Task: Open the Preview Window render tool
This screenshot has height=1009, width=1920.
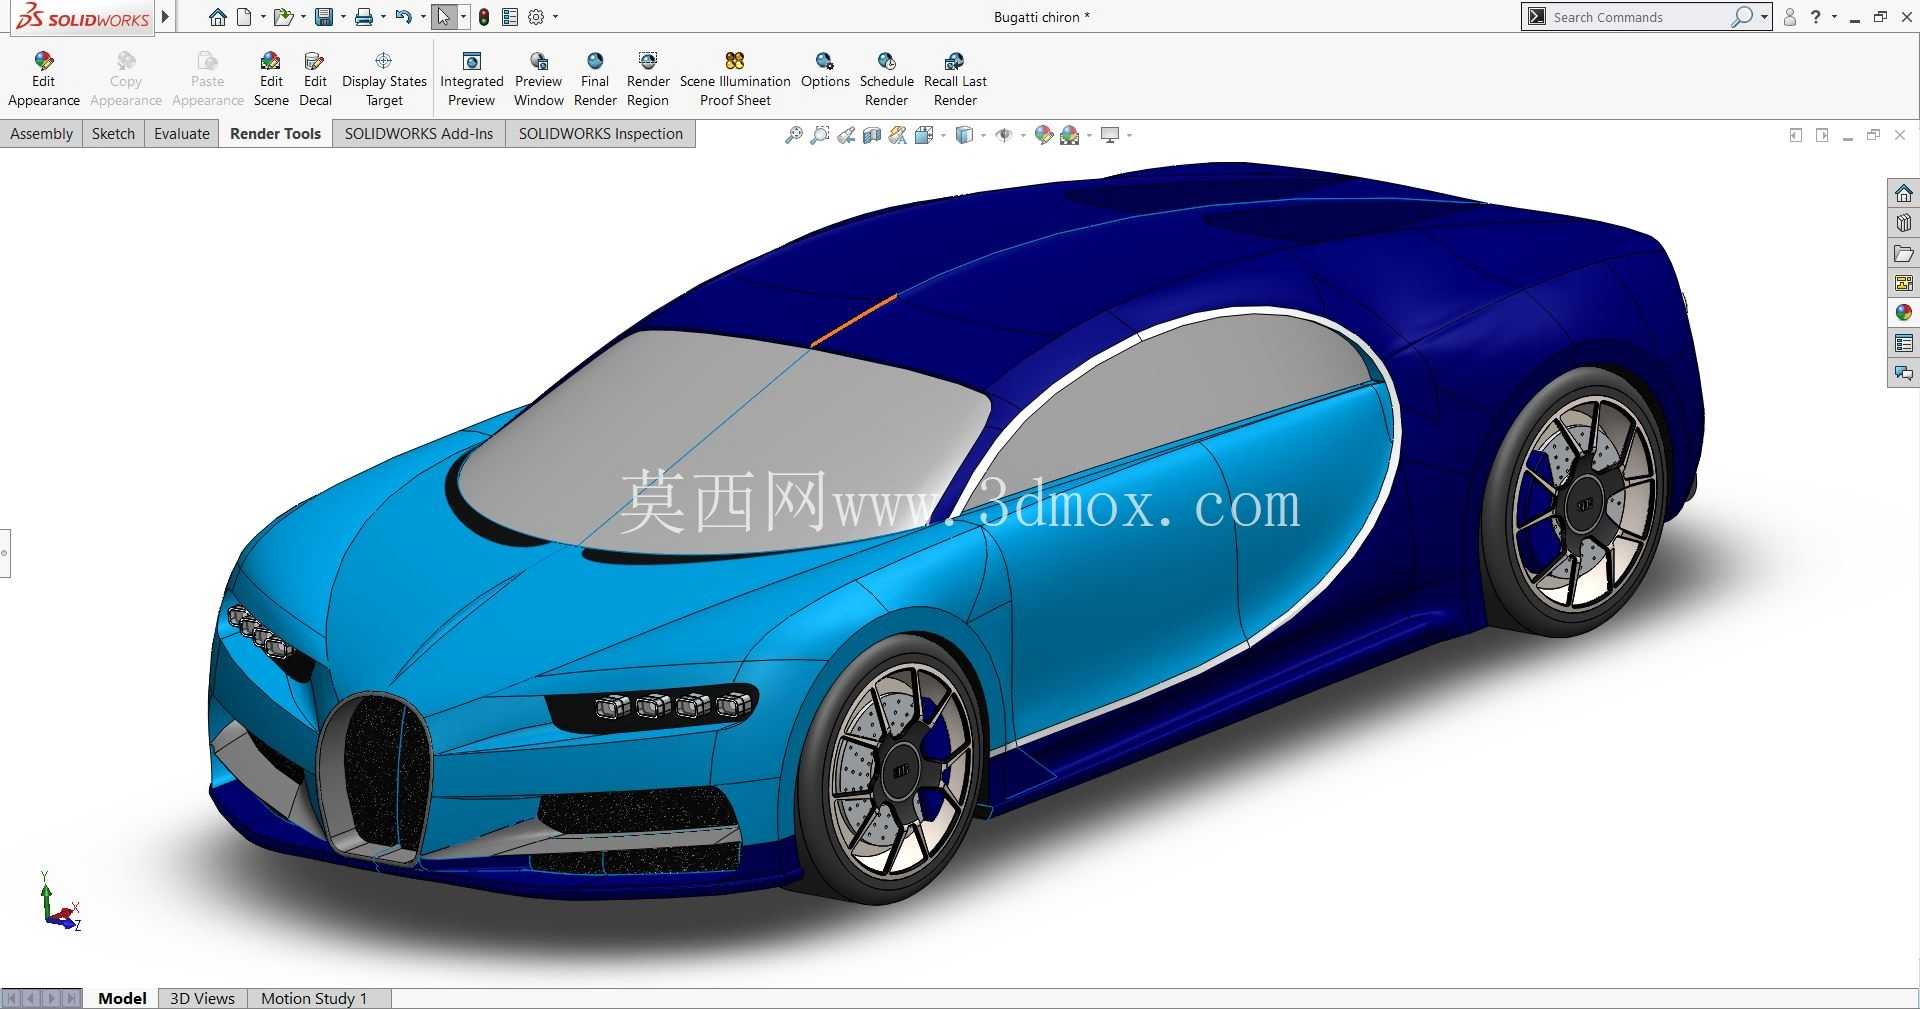Action: coord(538,79)
